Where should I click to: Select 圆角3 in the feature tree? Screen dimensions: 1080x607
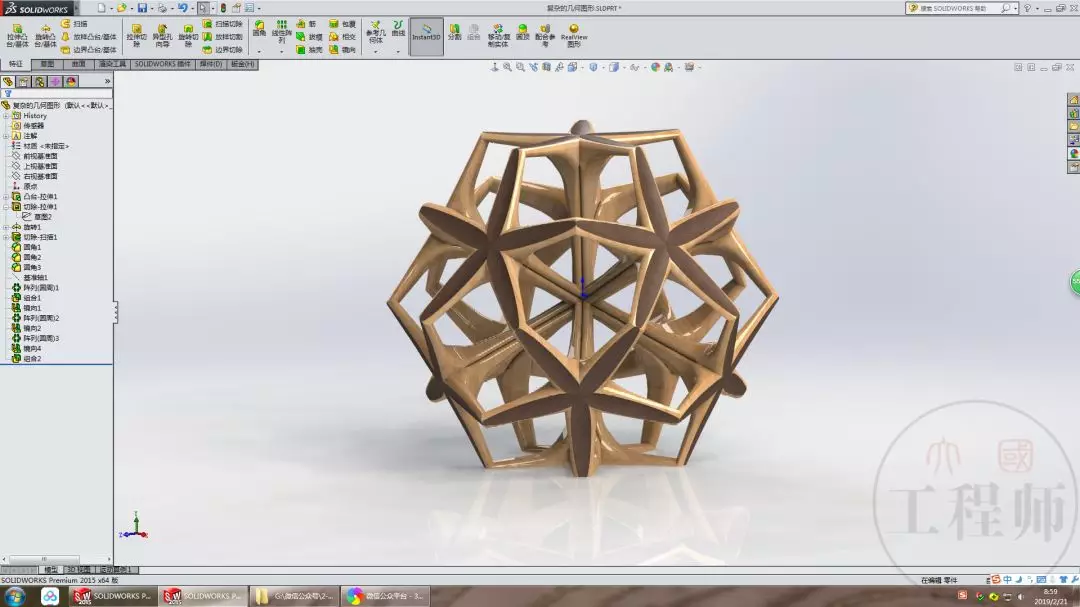[x=27, y=267]
